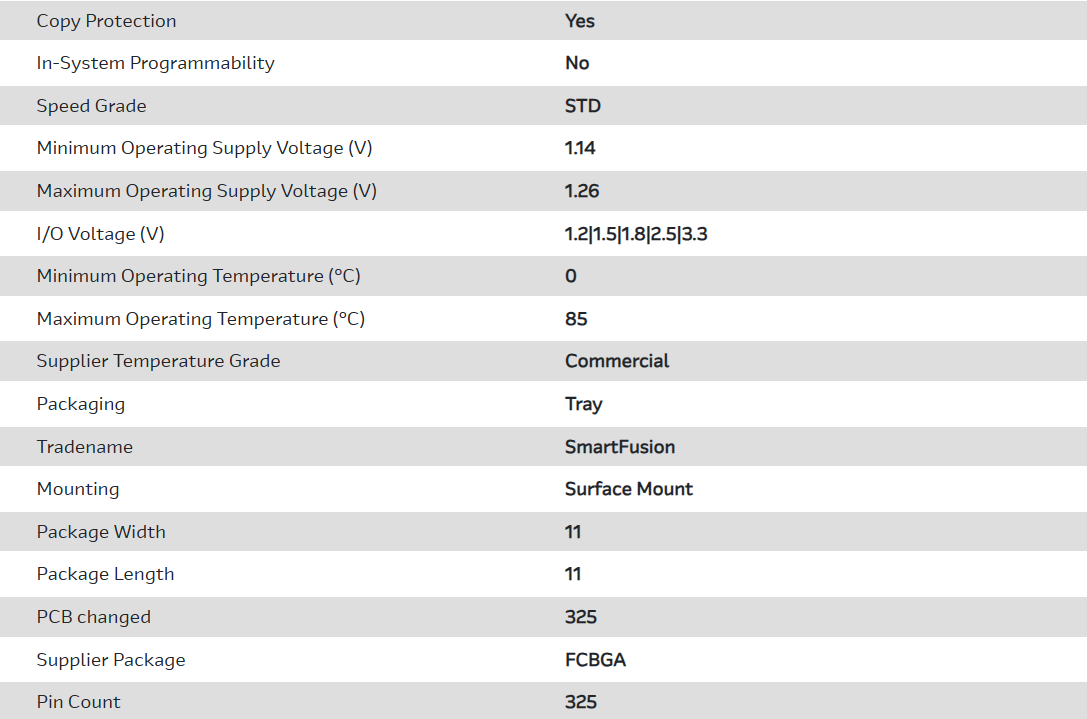1087x719 pixels.
Task: Click the Surface Mount value
Action: tap(629, 489)
